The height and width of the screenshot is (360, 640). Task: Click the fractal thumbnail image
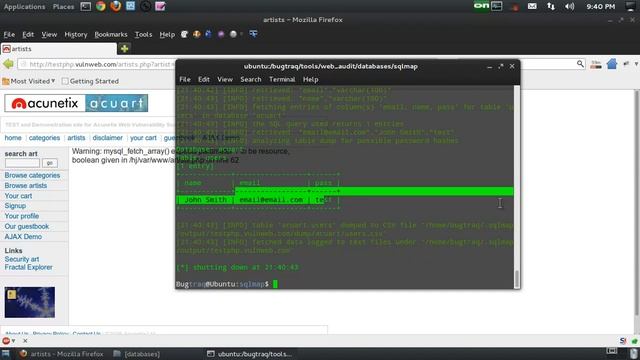coord(30,302)
